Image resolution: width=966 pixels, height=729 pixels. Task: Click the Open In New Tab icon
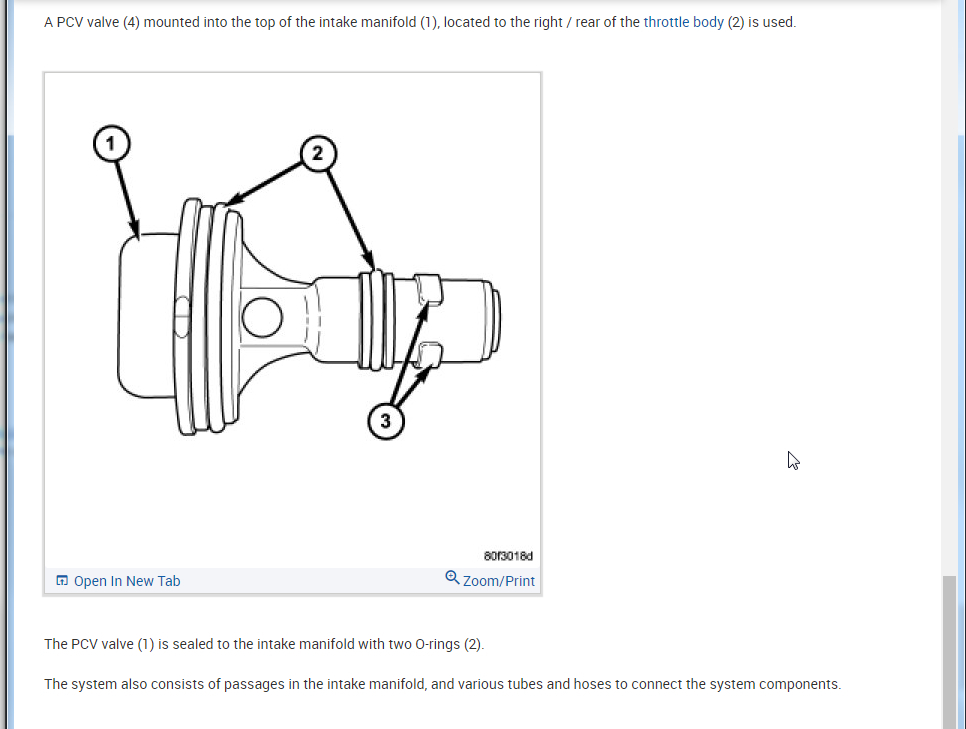coord(62,580)
